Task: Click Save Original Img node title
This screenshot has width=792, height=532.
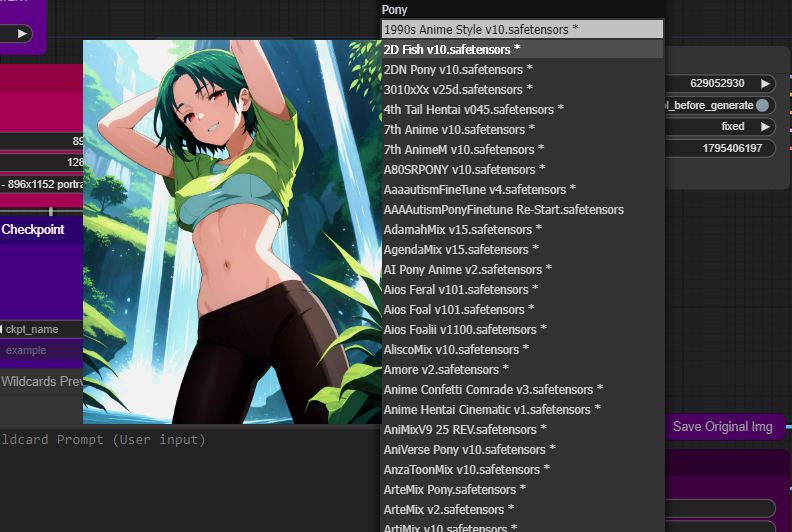Action: click(x=722, y=426)
